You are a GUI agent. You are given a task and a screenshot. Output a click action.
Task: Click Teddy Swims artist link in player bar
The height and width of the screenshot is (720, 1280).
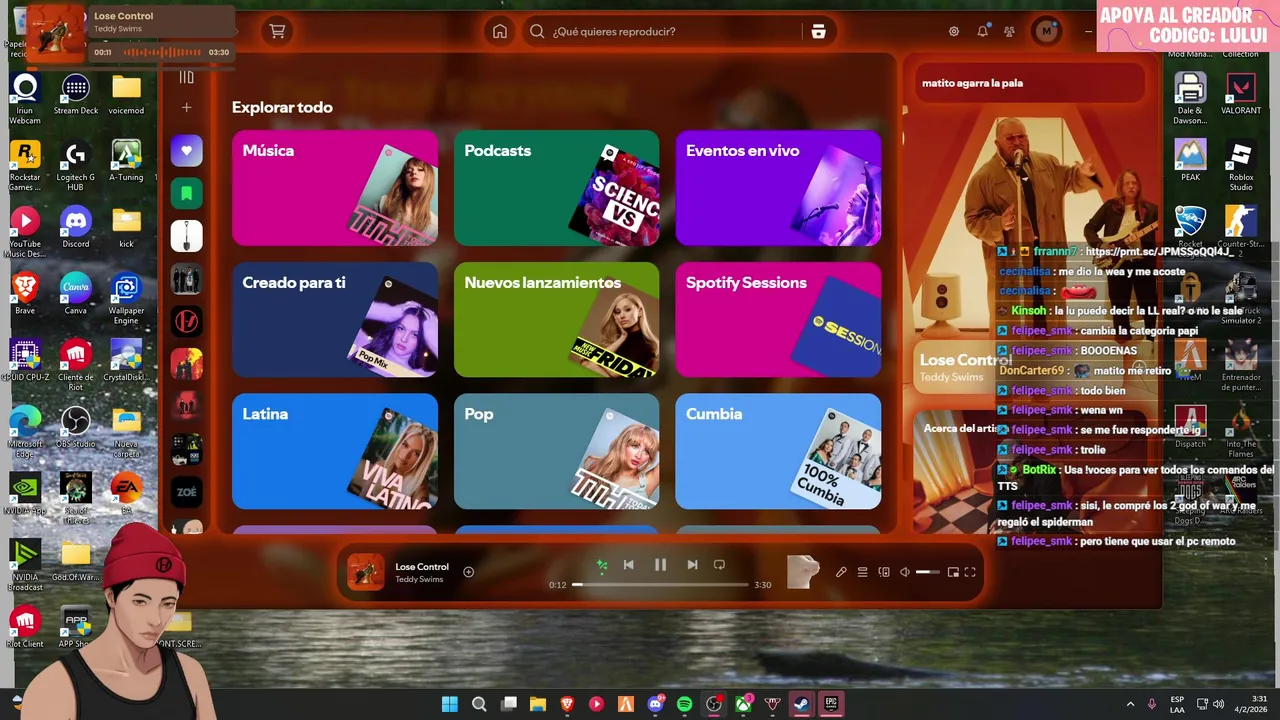[419, 580]
